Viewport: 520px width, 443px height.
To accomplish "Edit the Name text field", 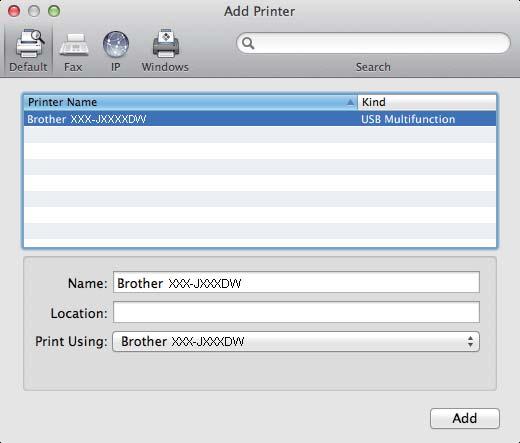I will [296, 282].
